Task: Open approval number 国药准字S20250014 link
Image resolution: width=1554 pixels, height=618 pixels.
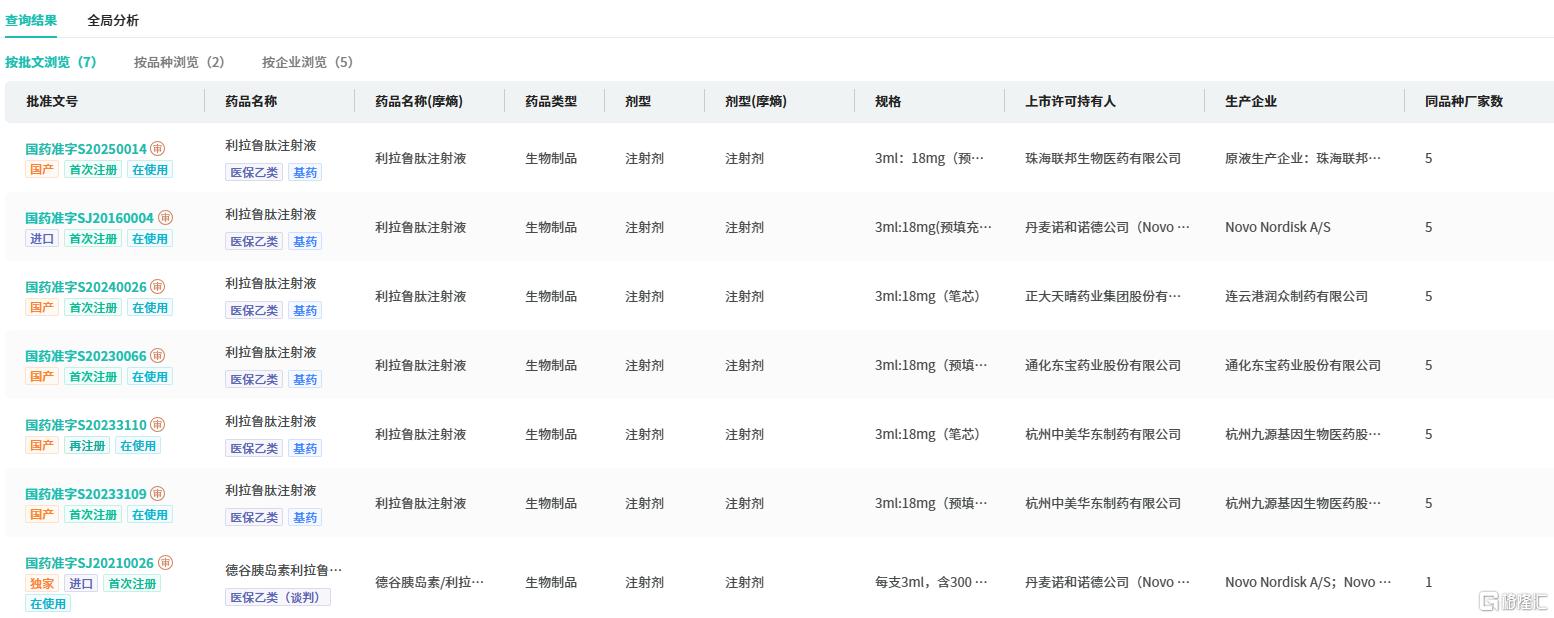Action: (86, 149)
